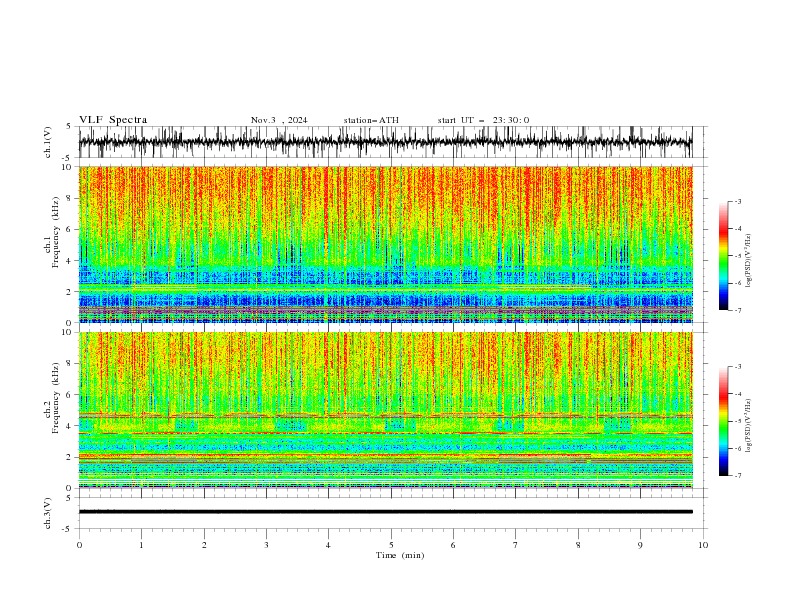
Task: Click inside the ch.2 spectrogram panel
Action: [x=385, y=410]
